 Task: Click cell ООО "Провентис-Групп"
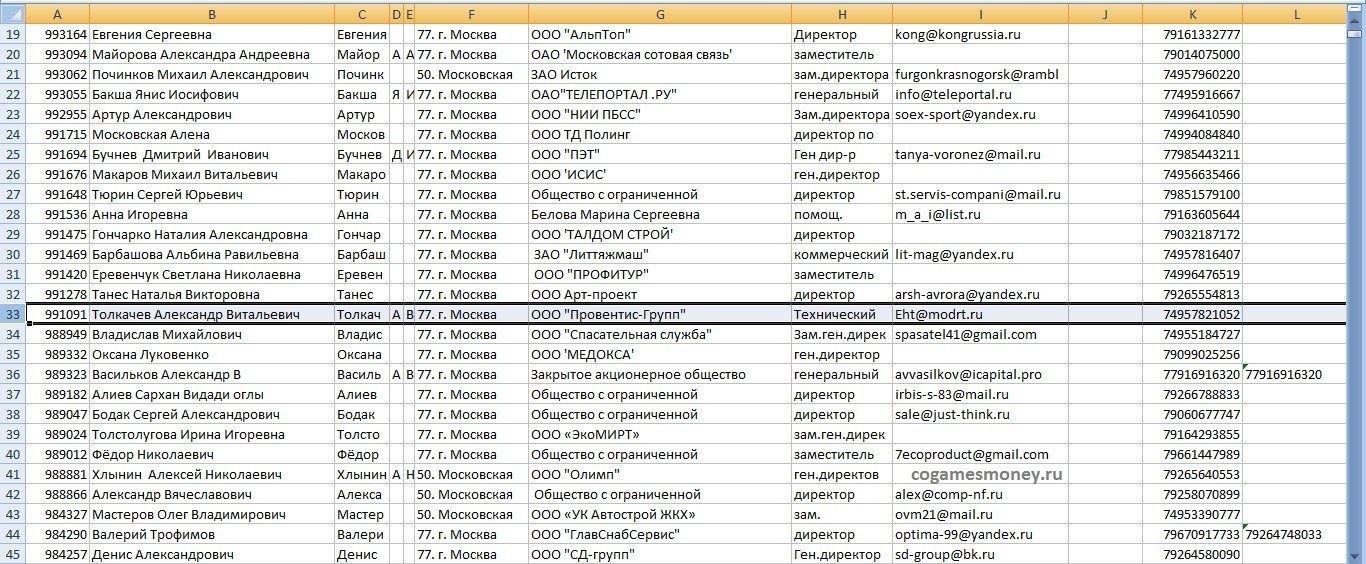[x=660, y=314]
